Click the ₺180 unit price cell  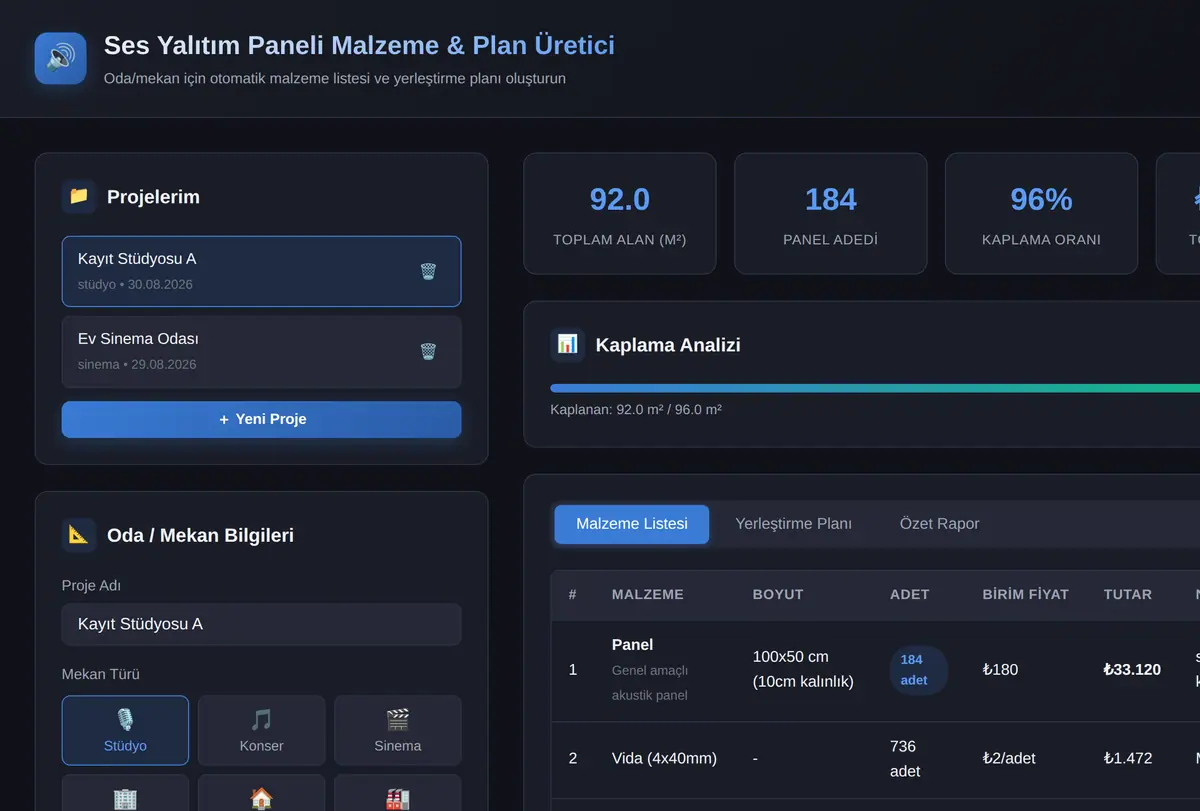click(x=1000, y=670)
